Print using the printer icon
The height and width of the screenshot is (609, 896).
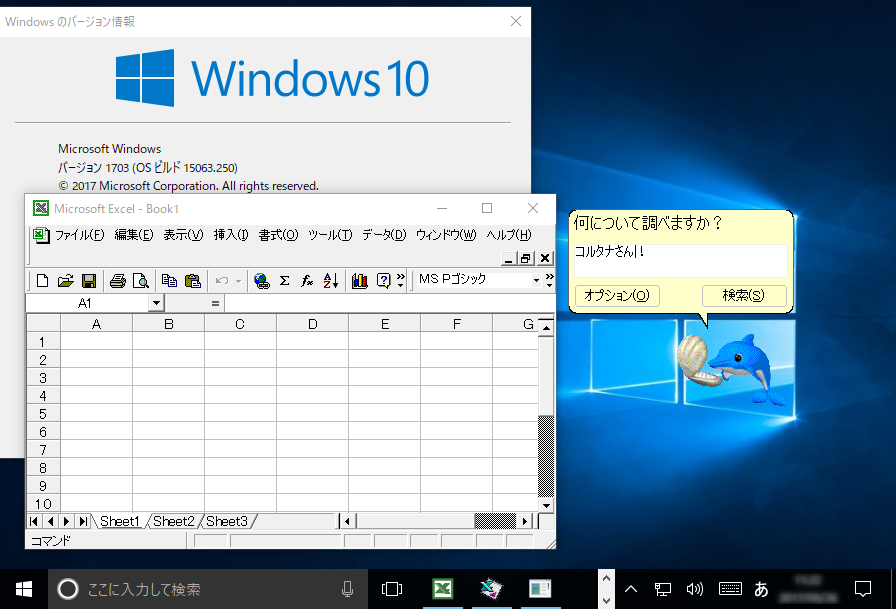(x=118, y=281)
